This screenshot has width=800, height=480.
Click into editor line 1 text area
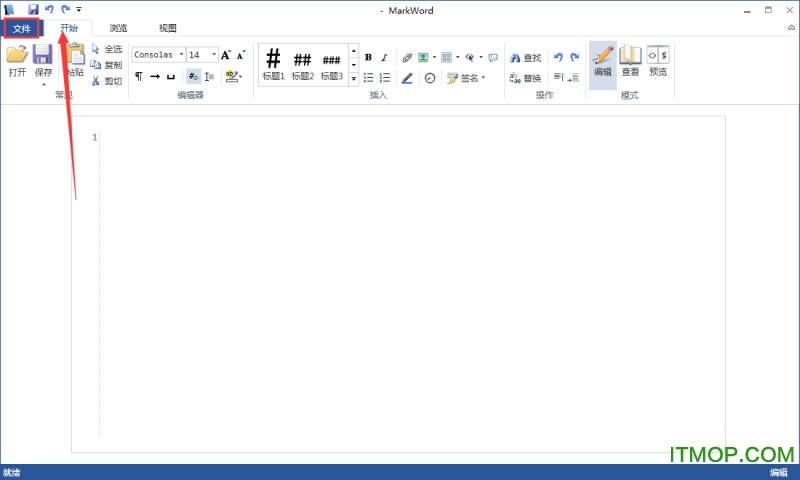point(412,137)
